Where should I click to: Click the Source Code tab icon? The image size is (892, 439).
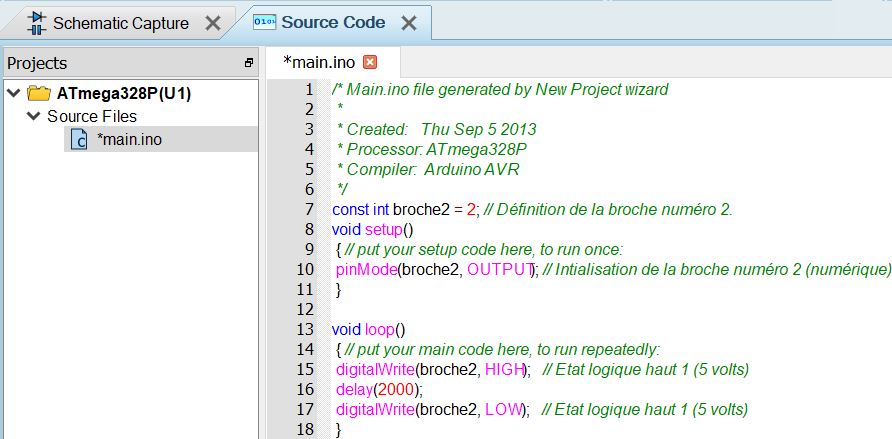click(264, 22)
